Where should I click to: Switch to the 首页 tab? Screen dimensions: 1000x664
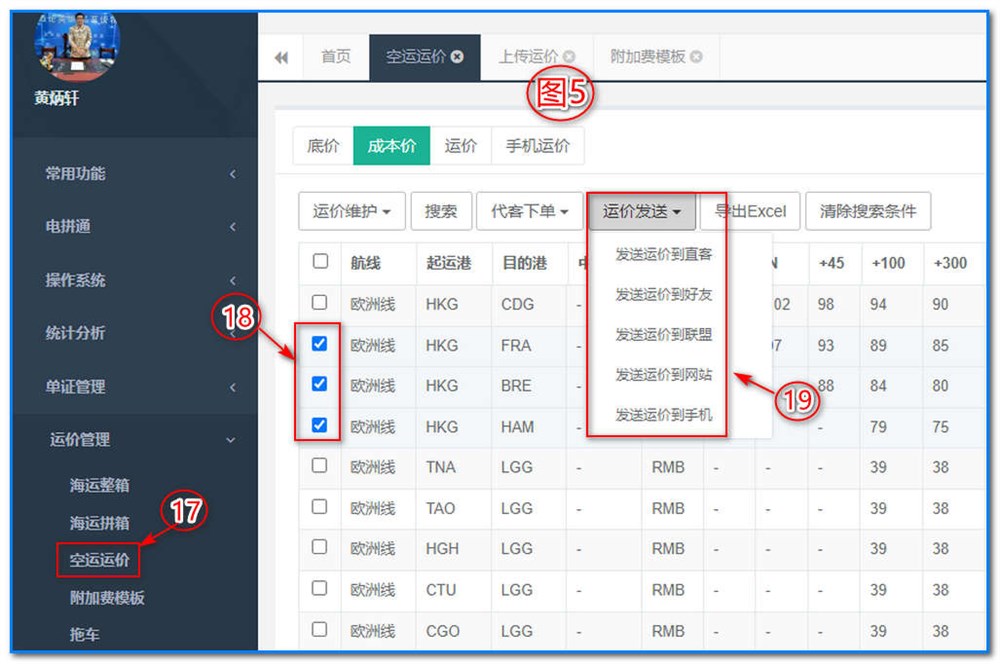click(x=334, y=56)
